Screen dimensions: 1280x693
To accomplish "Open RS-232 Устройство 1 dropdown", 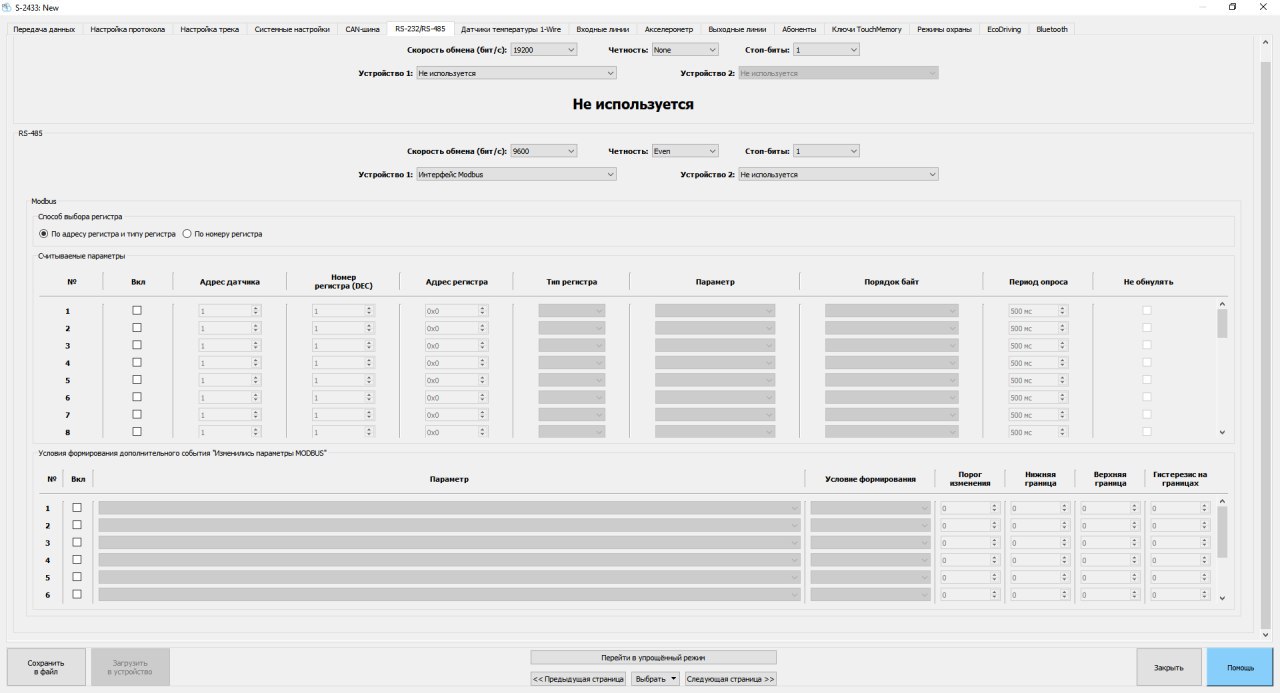I will click(x=516, y=73).
